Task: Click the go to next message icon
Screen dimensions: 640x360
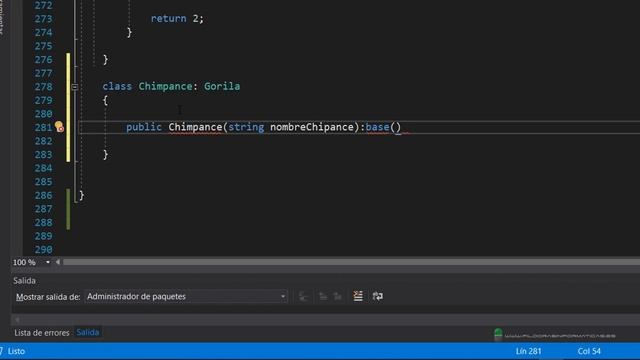Action: (x=338, y=296)
